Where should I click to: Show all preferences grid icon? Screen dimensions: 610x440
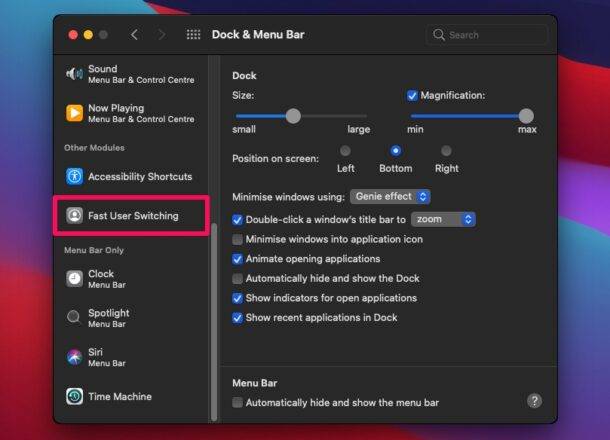pos(193,35)
